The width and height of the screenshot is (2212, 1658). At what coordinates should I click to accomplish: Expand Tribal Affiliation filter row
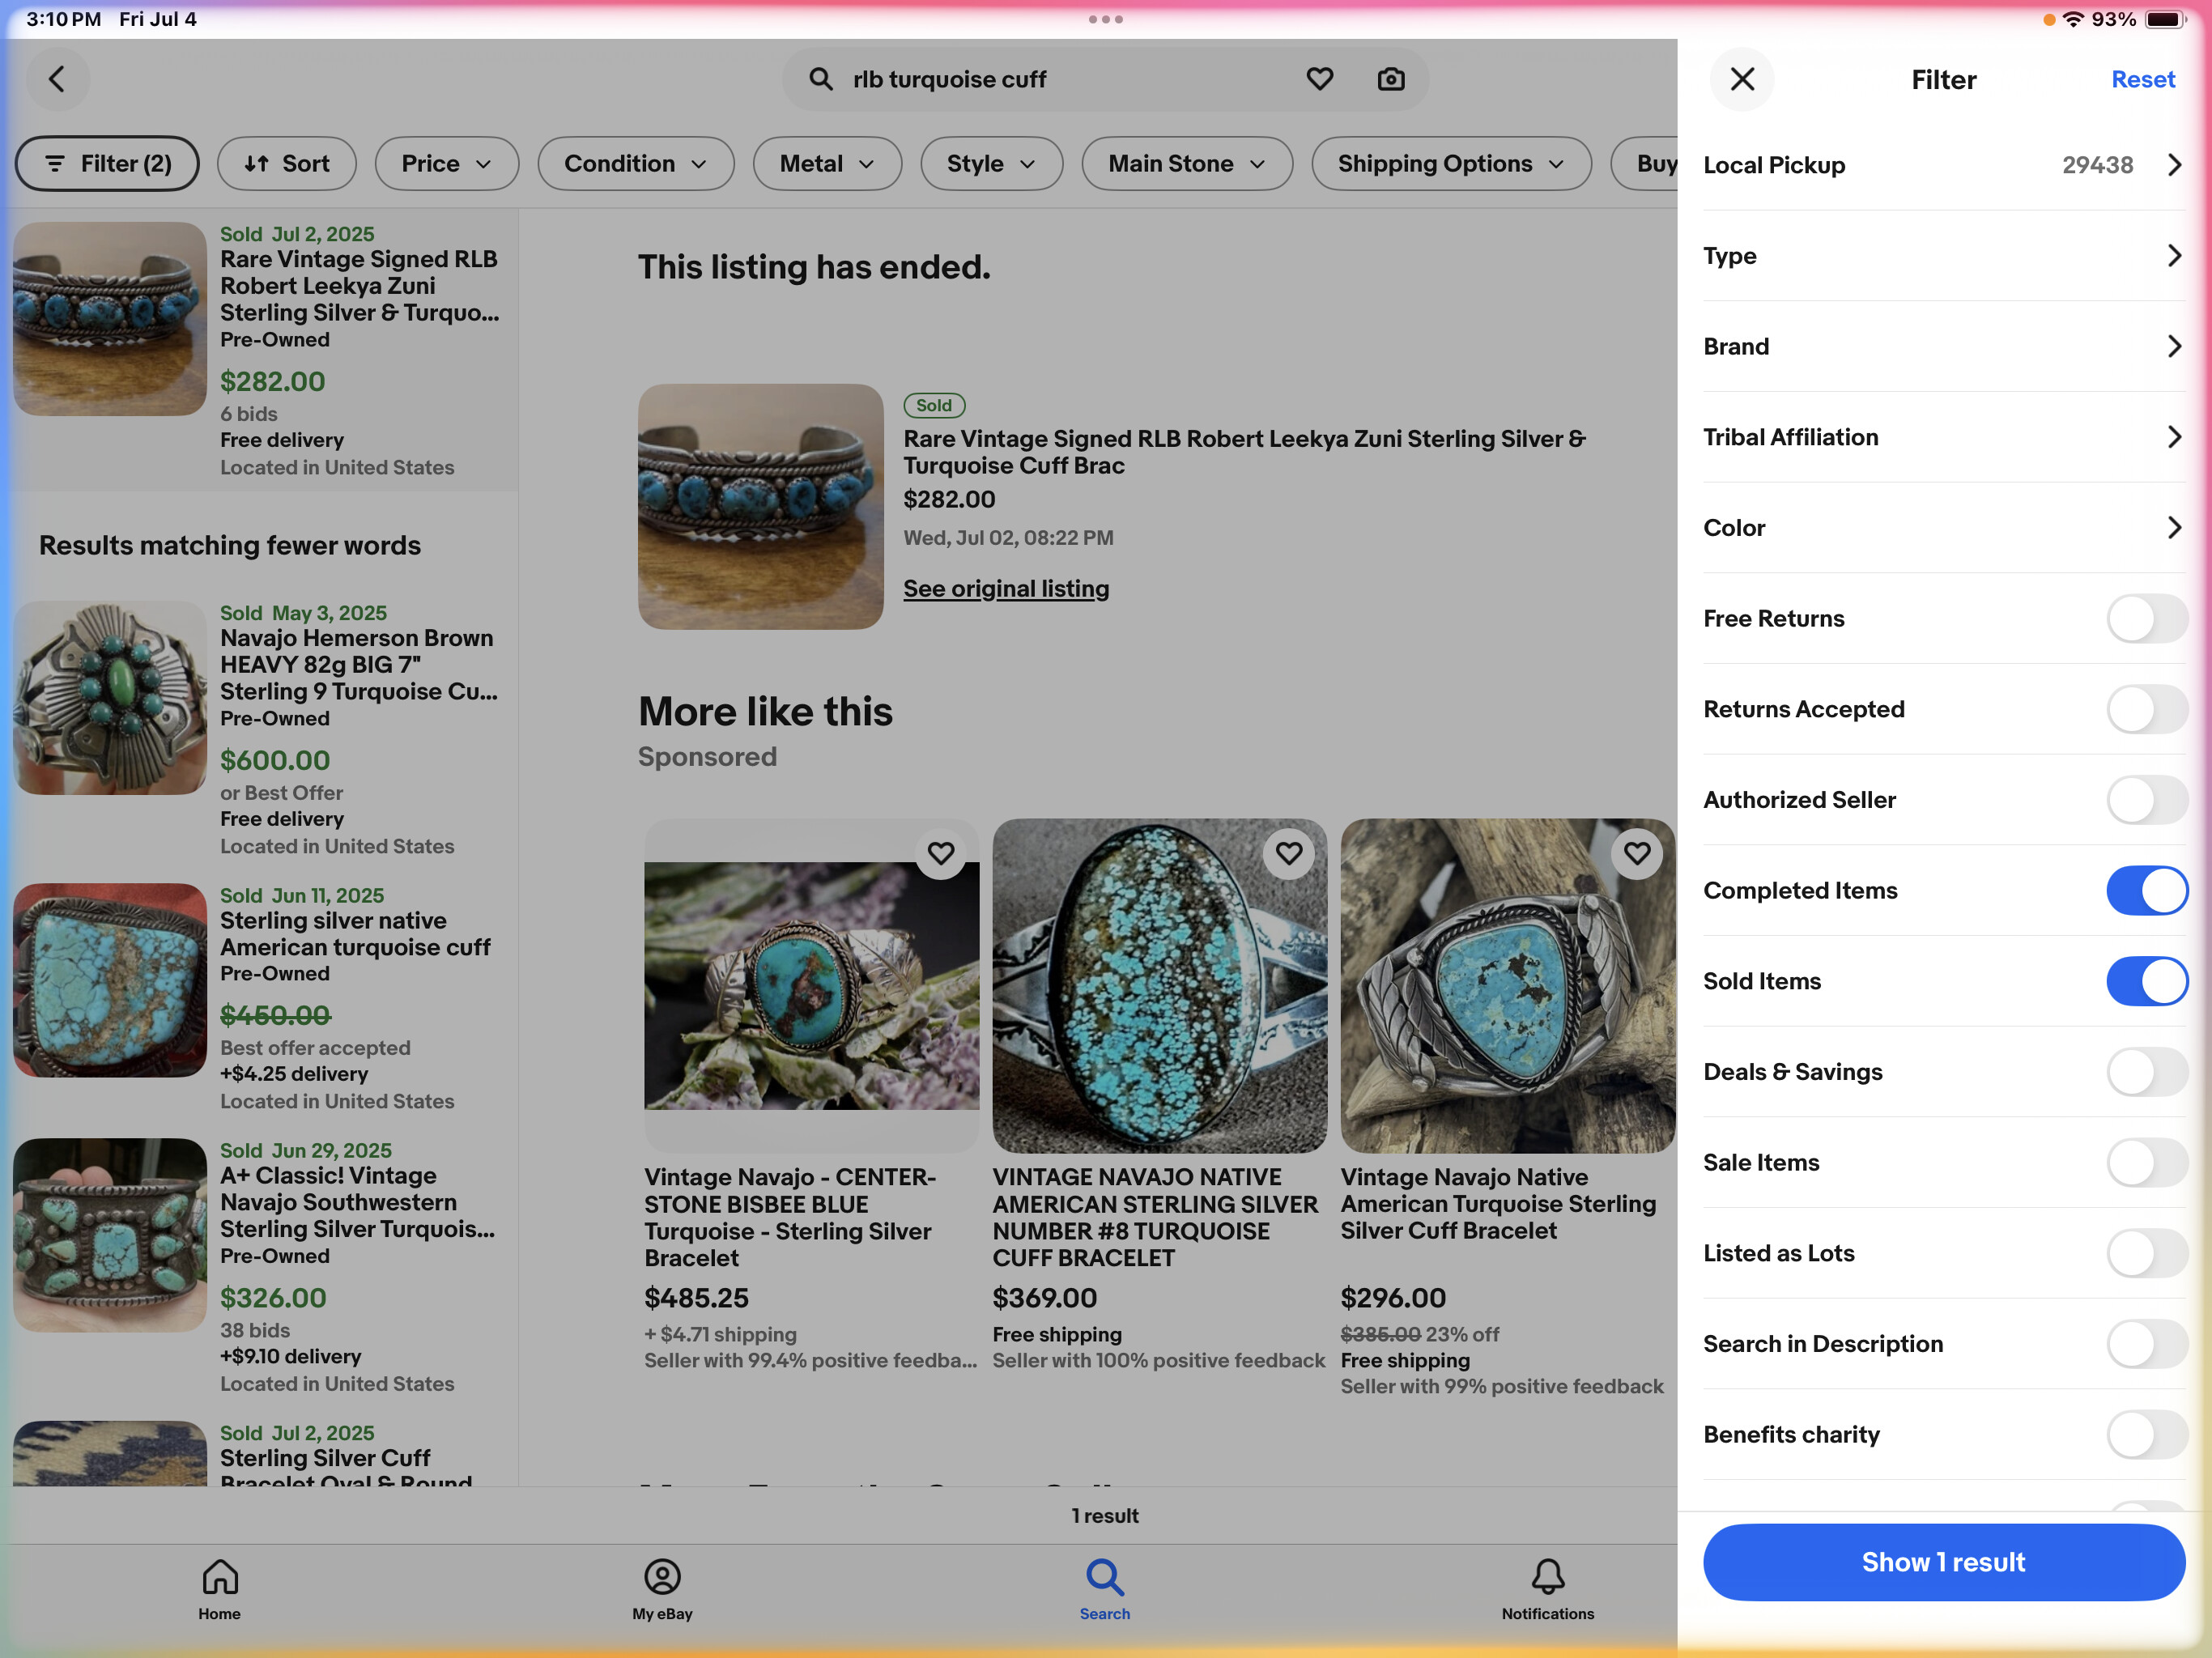[1943, 437]
